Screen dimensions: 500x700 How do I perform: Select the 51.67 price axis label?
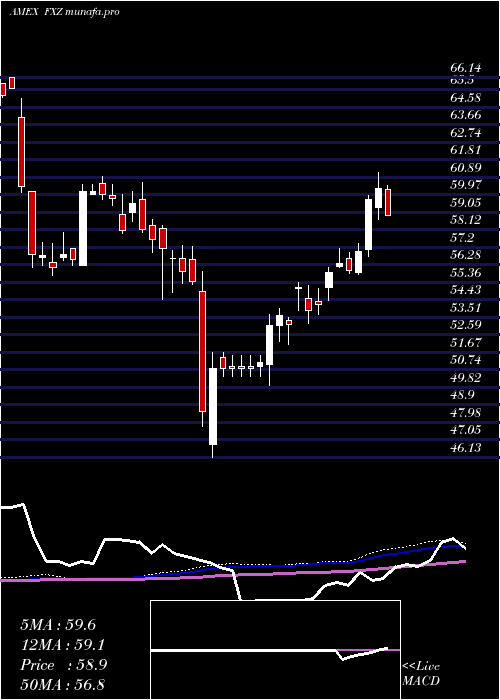click(x=466, y=342)
